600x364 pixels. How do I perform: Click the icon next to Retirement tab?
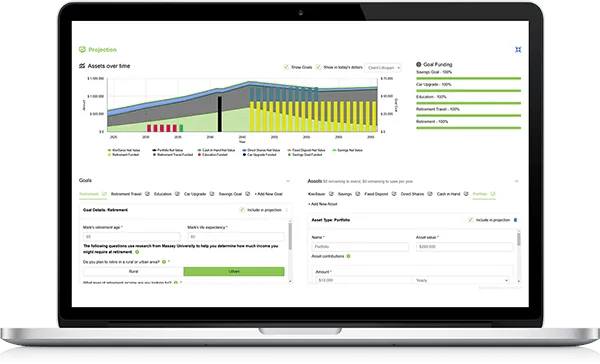(104, 194)
